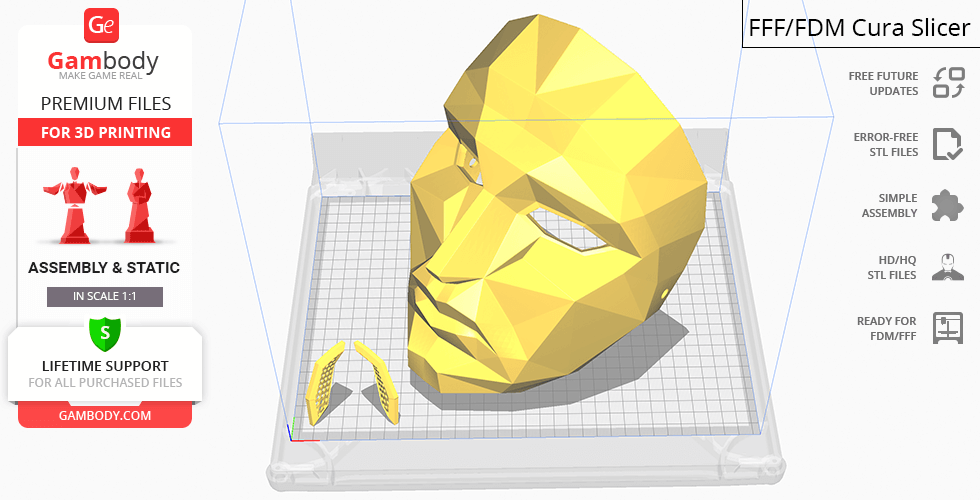This screenshot has width=980, height=500.
Task: Click the HD/HQ STL FILES label
Action: pyautogui.click(x=892, y=268)
